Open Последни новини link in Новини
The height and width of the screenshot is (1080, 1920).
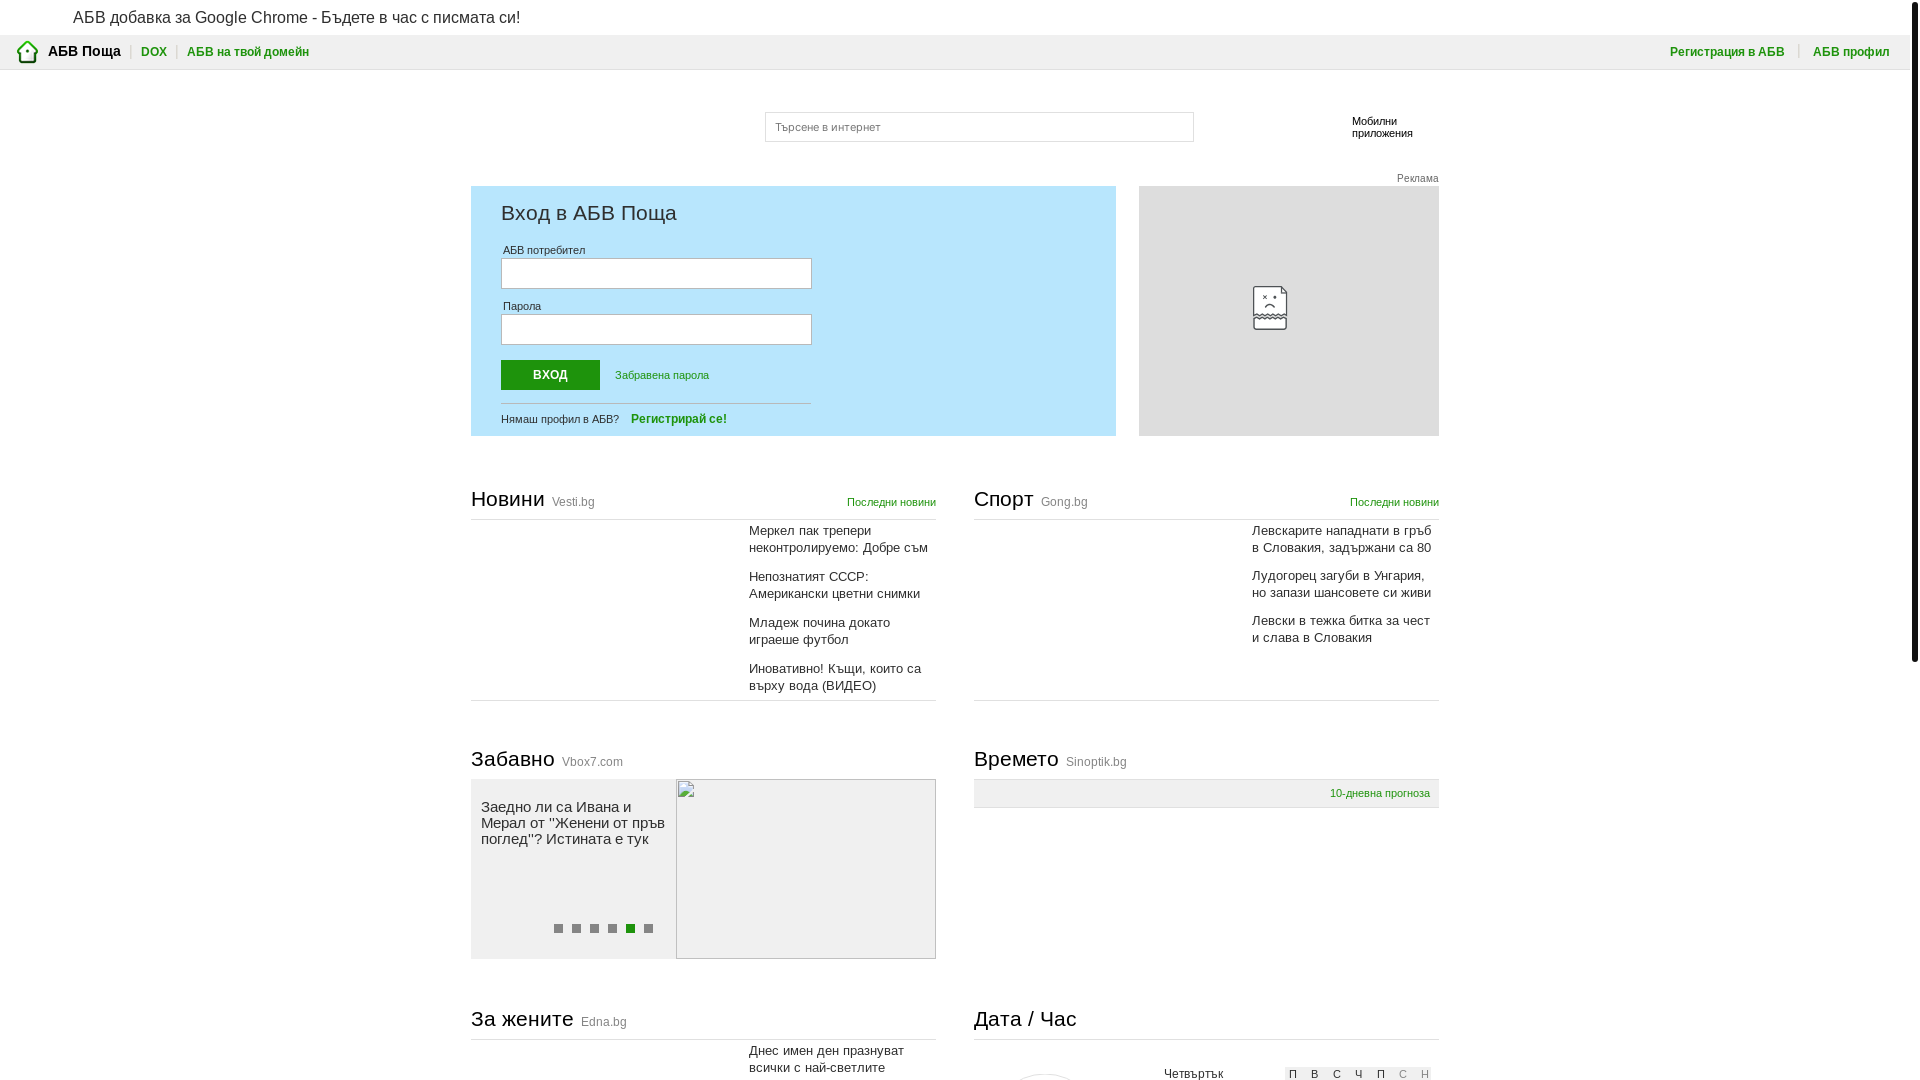(x=891, y=502)
